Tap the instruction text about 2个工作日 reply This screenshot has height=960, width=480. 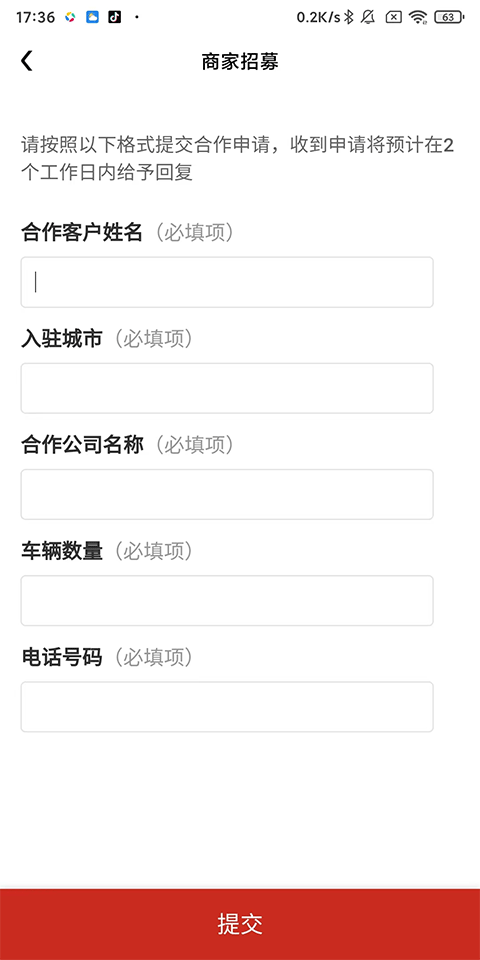pos(238,159)
